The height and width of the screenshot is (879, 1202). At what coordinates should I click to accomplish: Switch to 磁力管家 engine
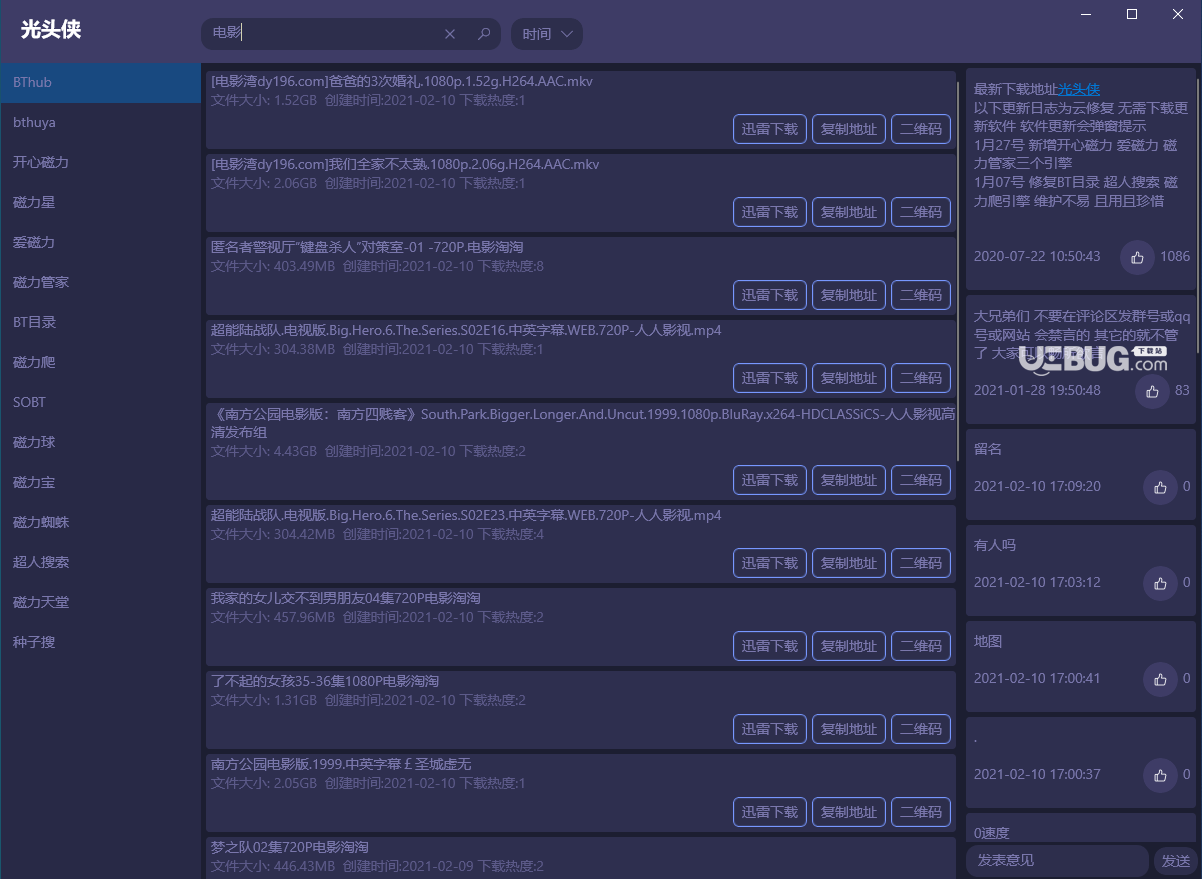(x=100, y=282)
